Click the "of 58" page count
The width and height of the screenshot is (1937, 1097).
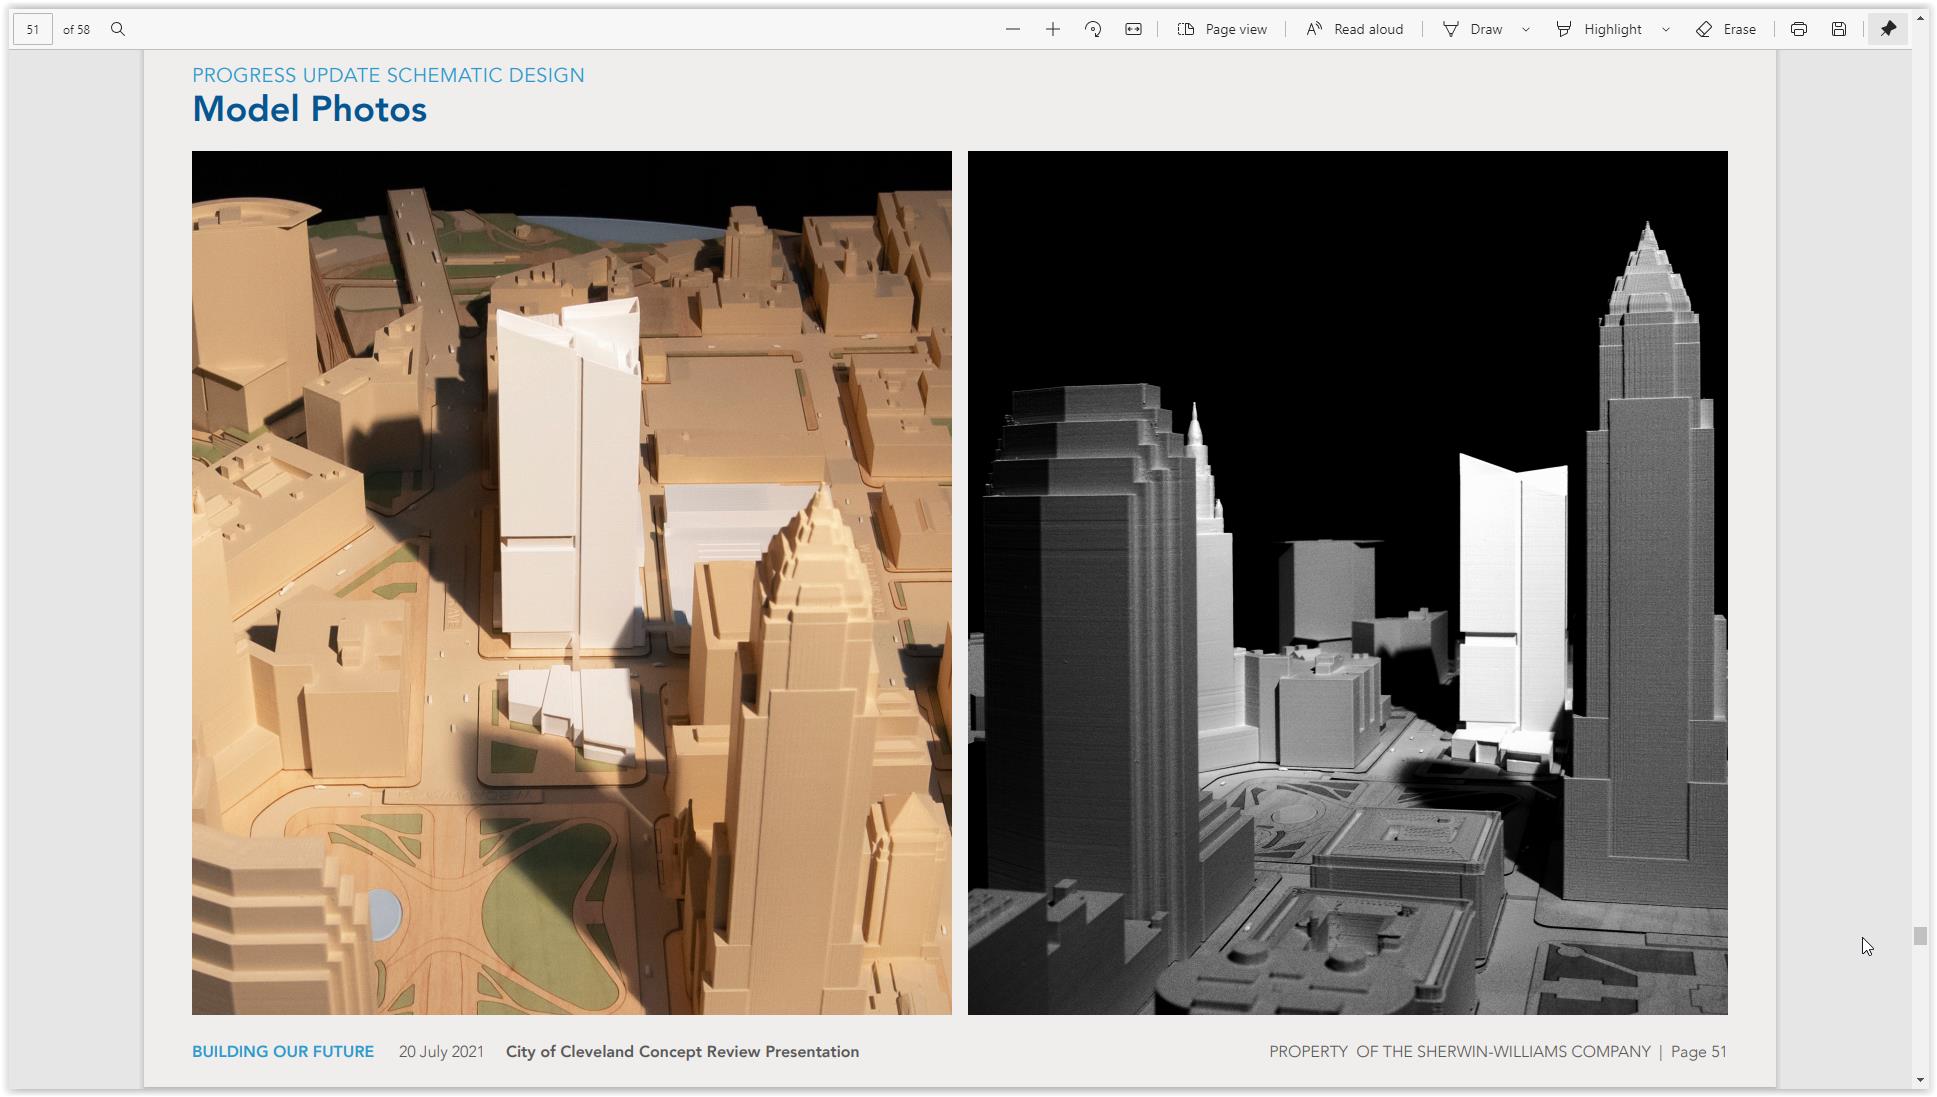pyautogui.click(x=76, y=29)
